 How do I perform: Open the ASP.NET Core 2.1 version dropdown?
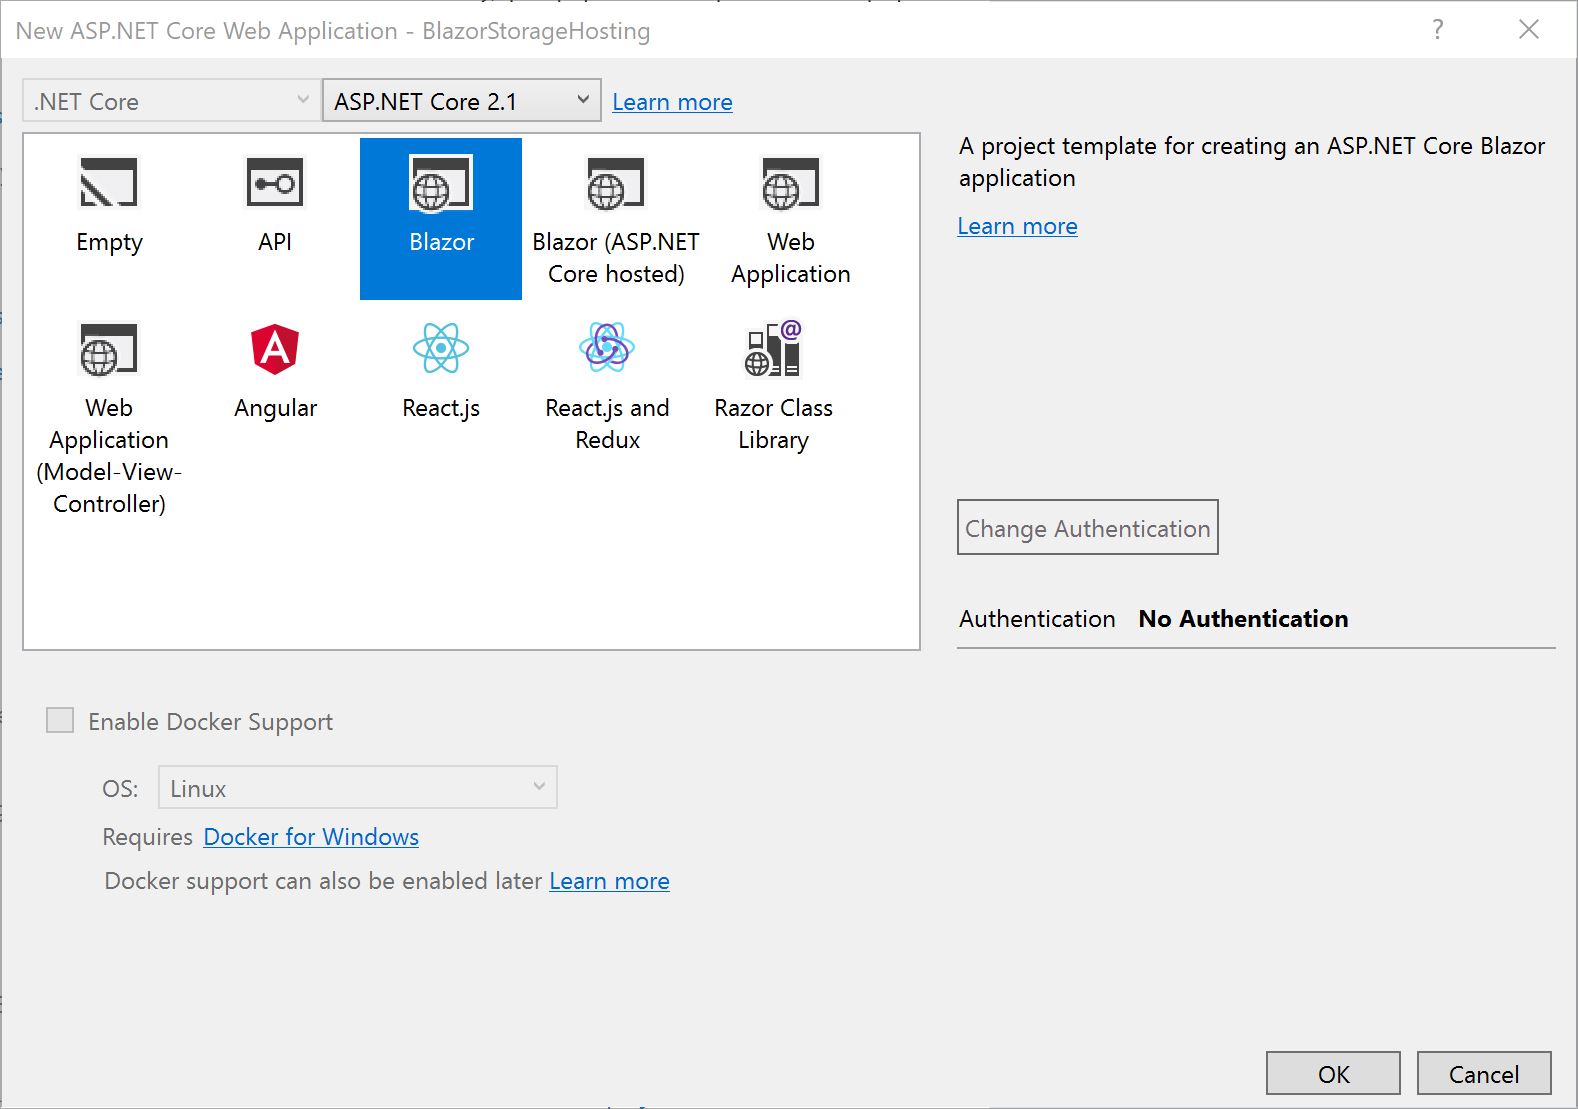[x=462, y=101]
